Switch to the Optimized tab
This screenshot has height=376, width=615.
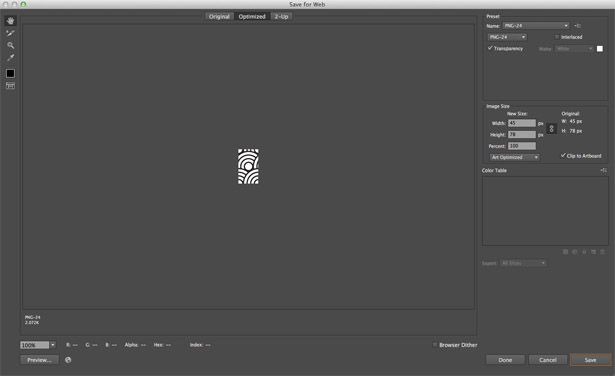coord(252,16)
